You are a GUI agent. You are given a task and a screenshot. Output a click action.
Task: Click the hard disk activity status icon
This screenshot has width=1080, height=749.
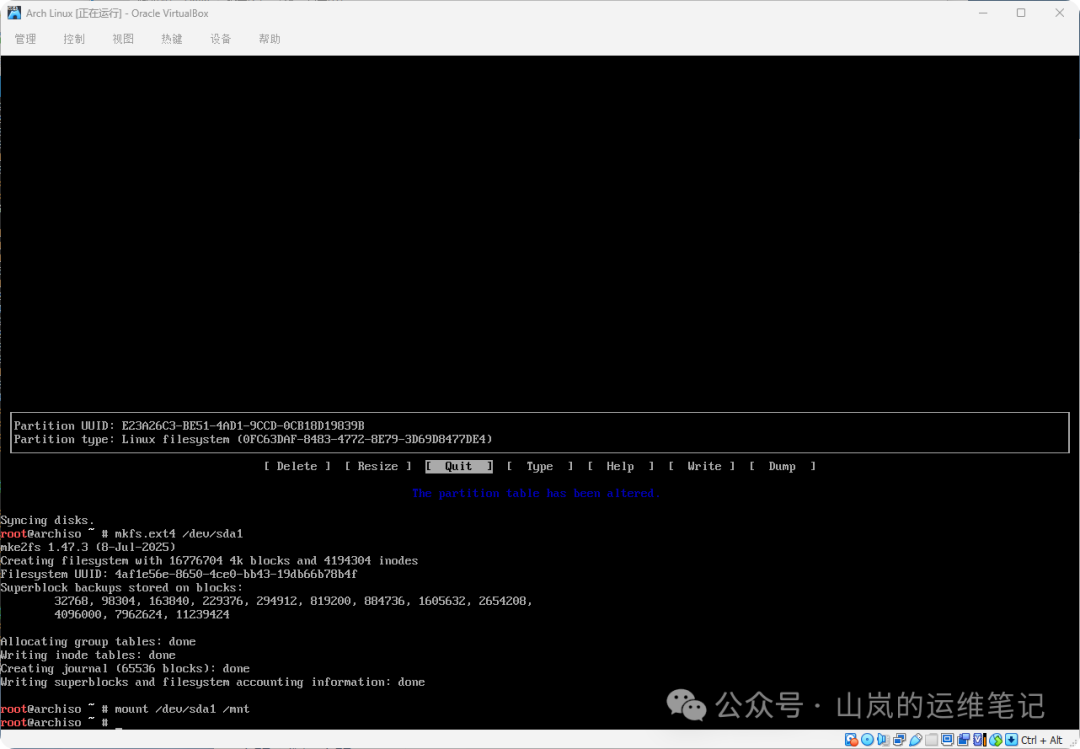click(852, 739)
